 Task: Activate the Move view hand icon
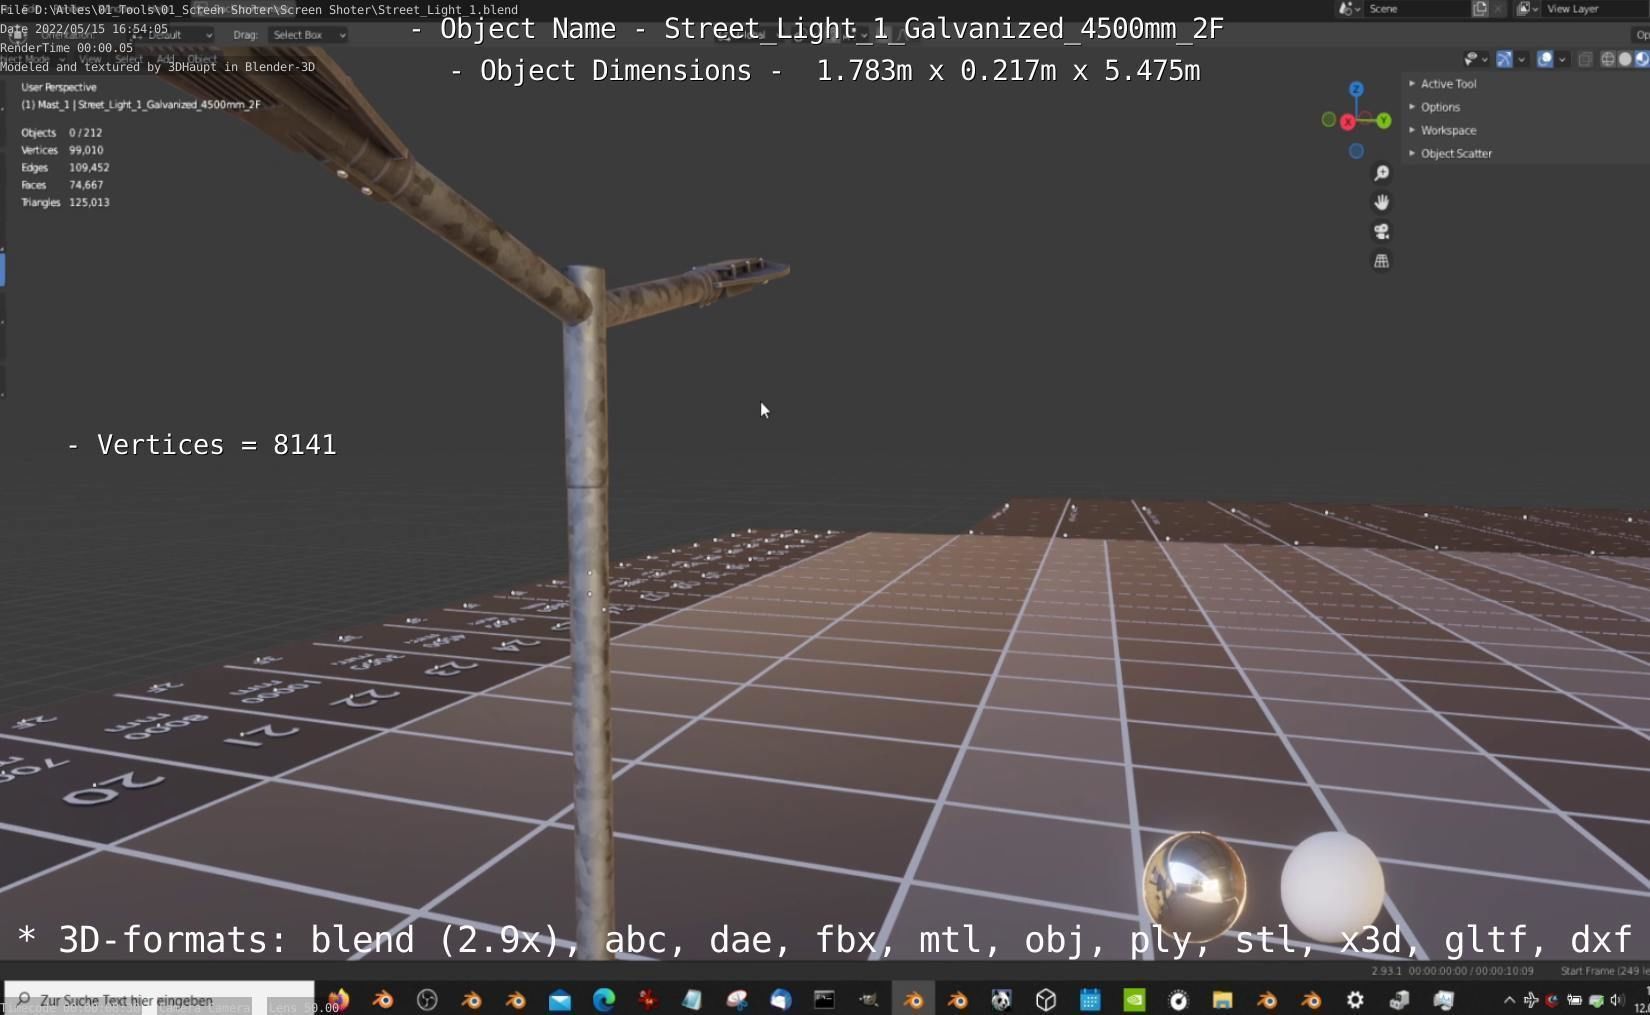coord(1381,202)
